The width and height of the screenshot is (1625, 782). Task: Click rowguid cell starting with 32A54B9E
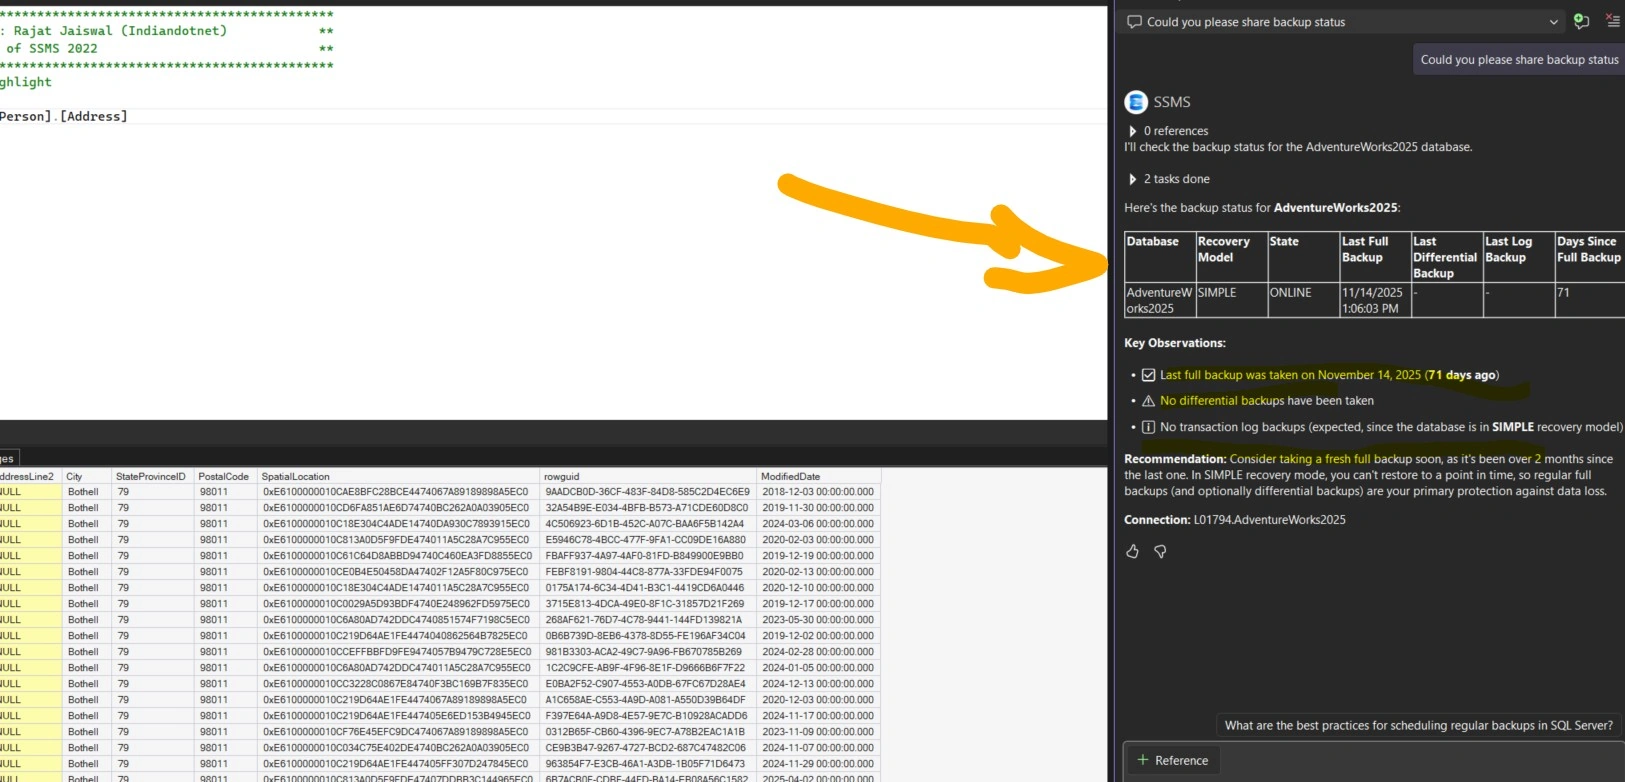click(647, 508)
